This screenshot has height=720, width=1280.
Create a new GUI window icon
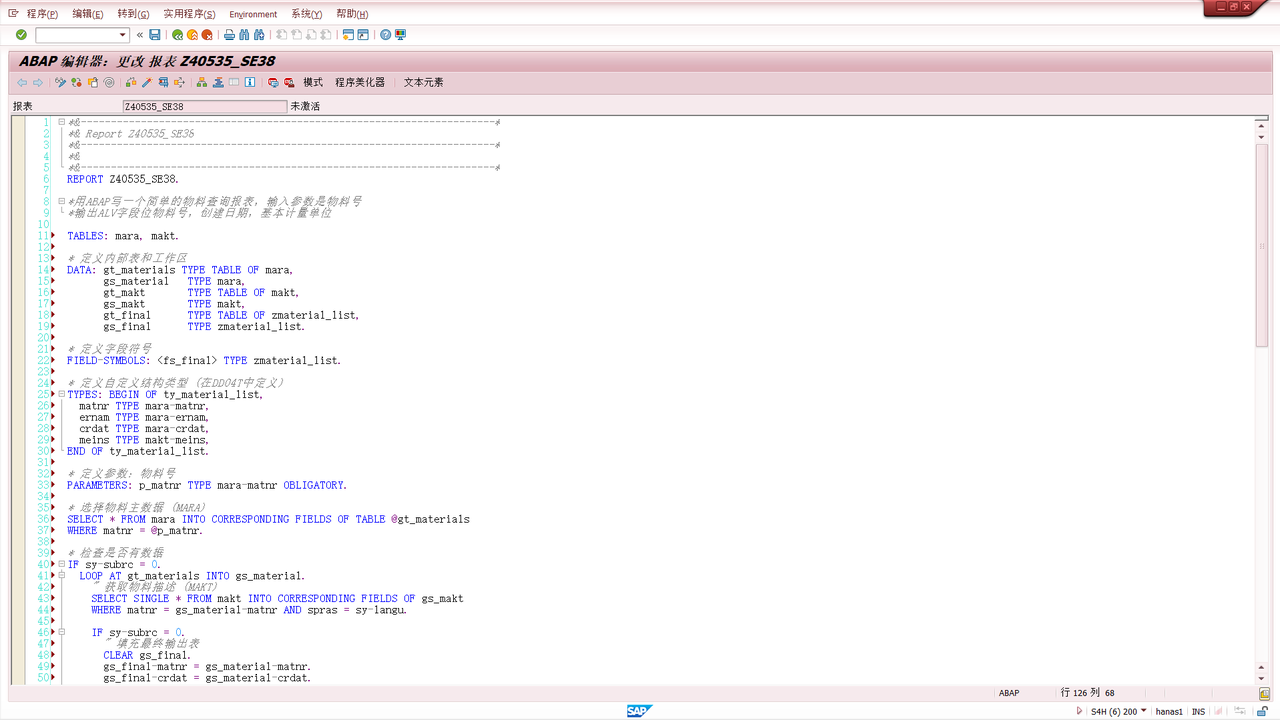(x=348, y=35)
